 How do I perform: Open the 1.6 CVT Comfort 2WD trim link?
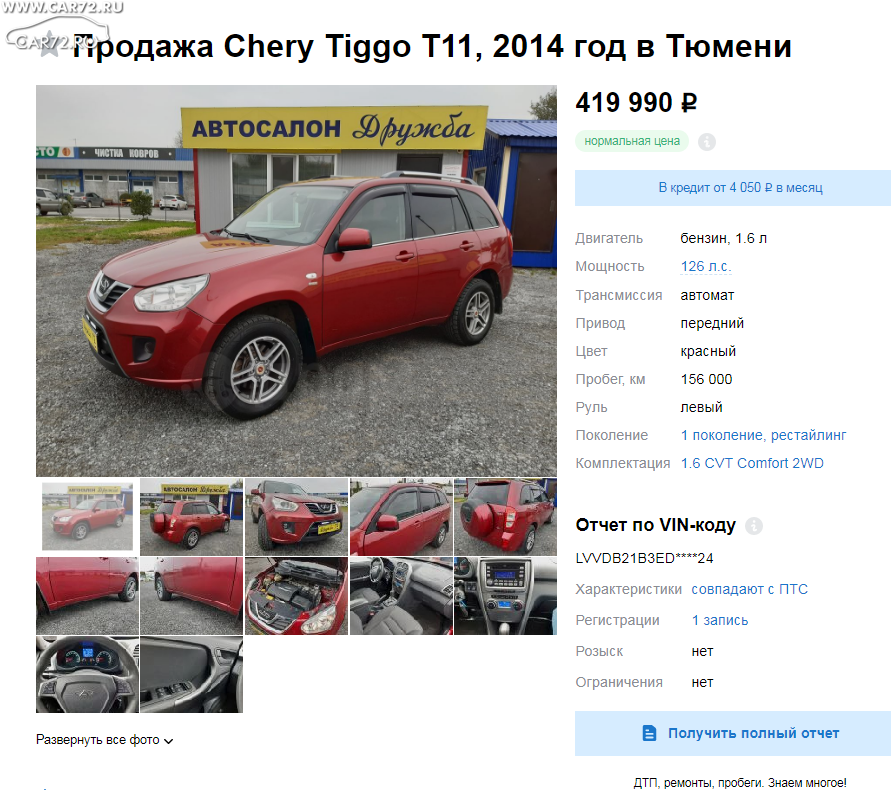(752, 463)
